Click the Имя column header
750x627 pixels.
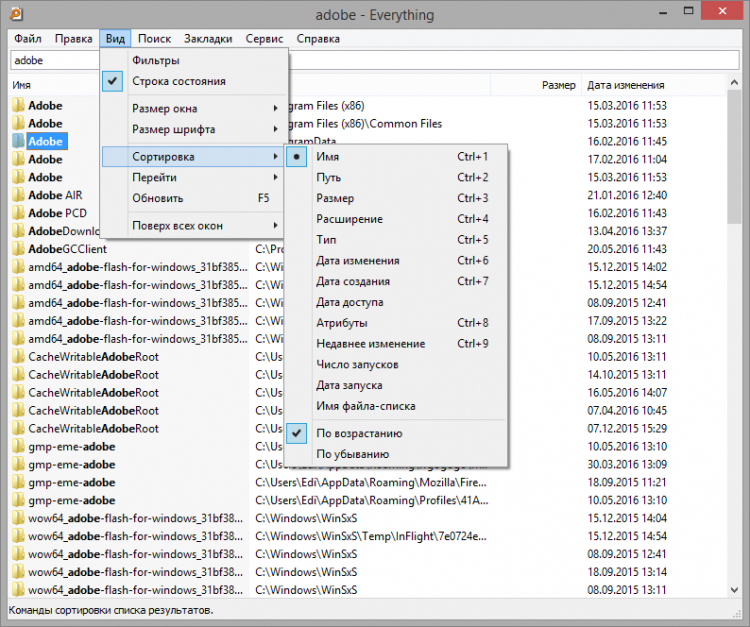55,85
